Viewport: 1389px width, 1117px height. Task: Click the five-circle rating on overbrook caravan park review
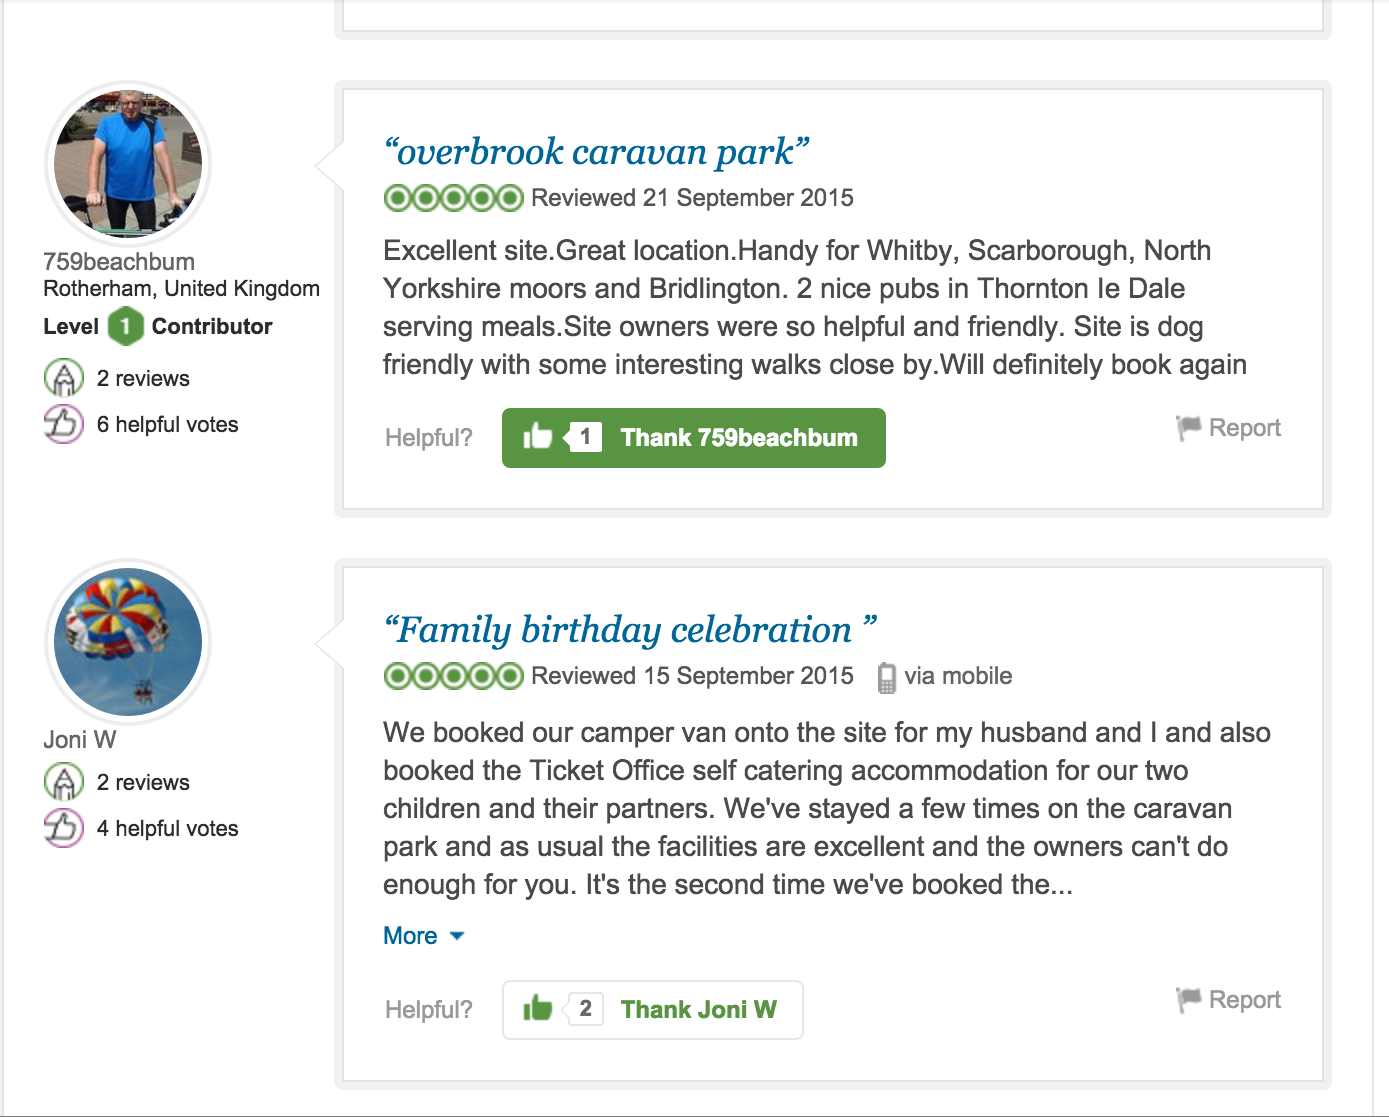coord(453,198)
